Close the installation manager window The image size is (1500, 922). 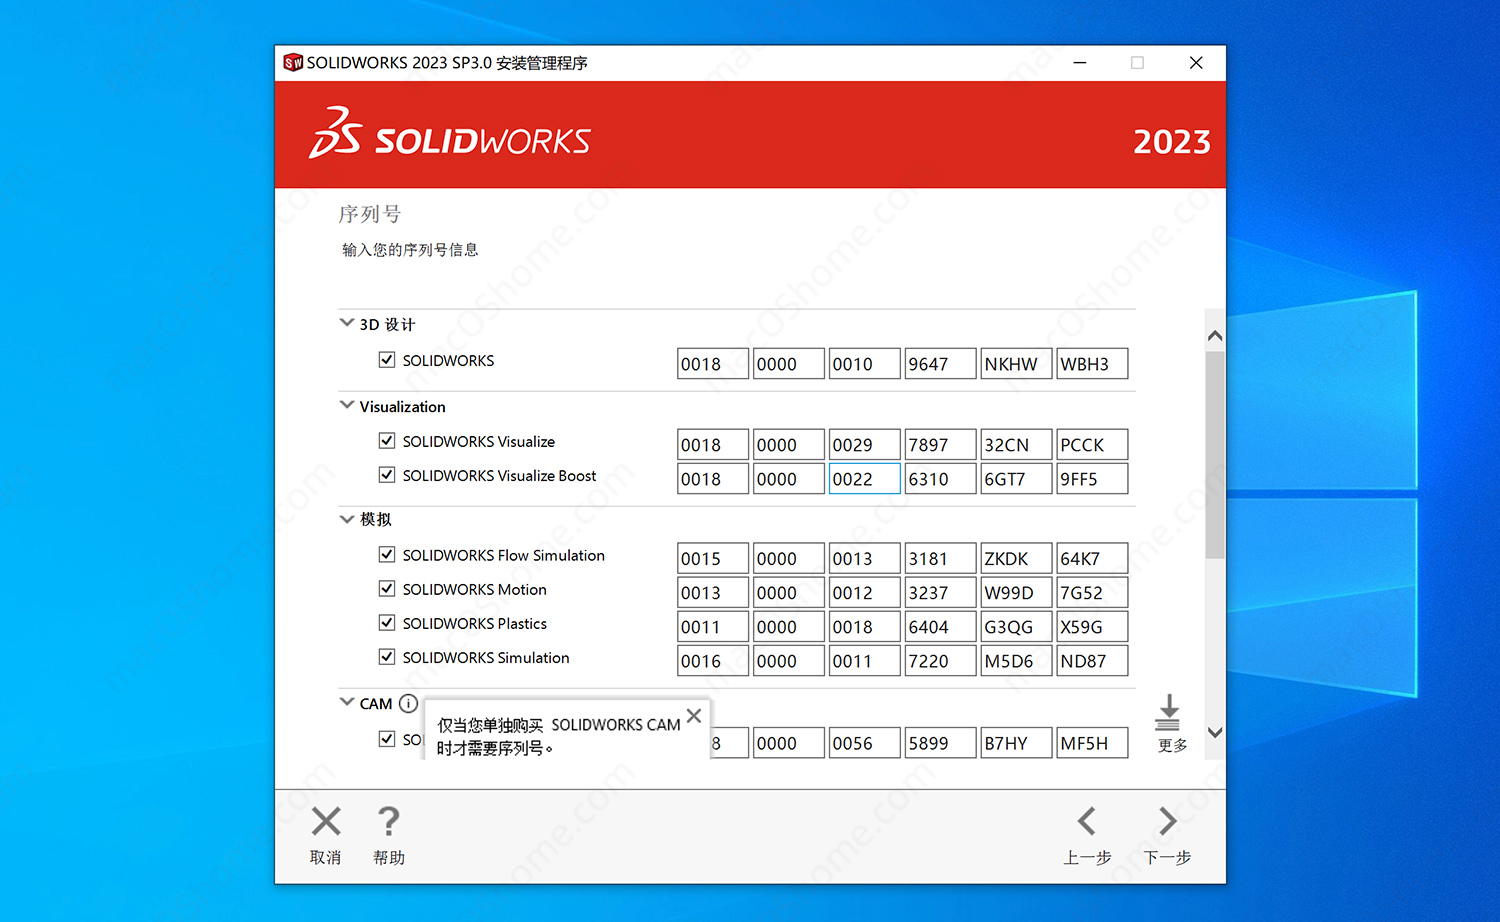click(x=1196, y=63)
